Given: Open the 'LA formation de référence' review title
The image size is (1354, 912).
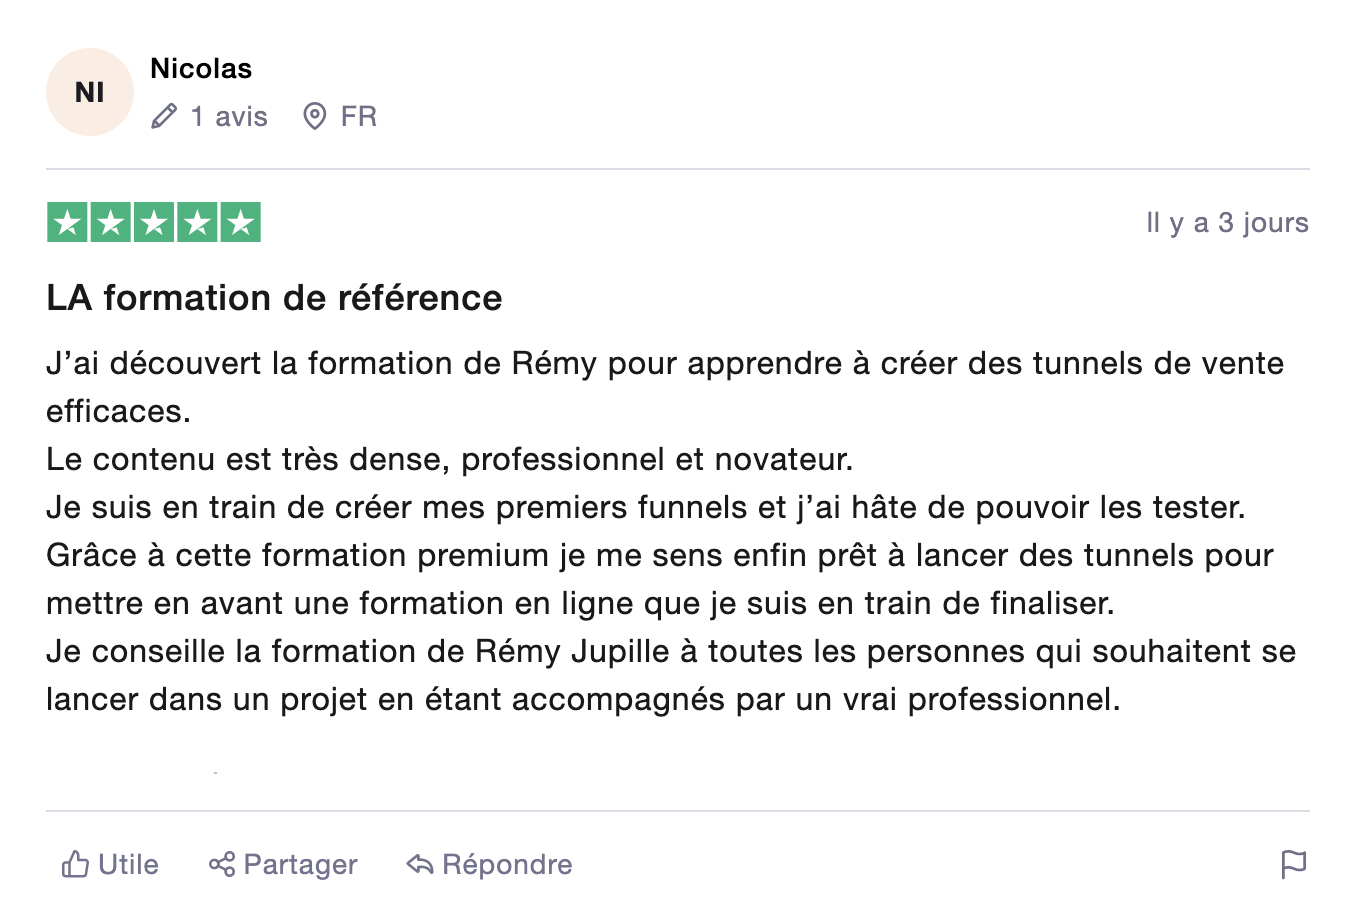Looking at the screenshot, I should pos(274,298).
